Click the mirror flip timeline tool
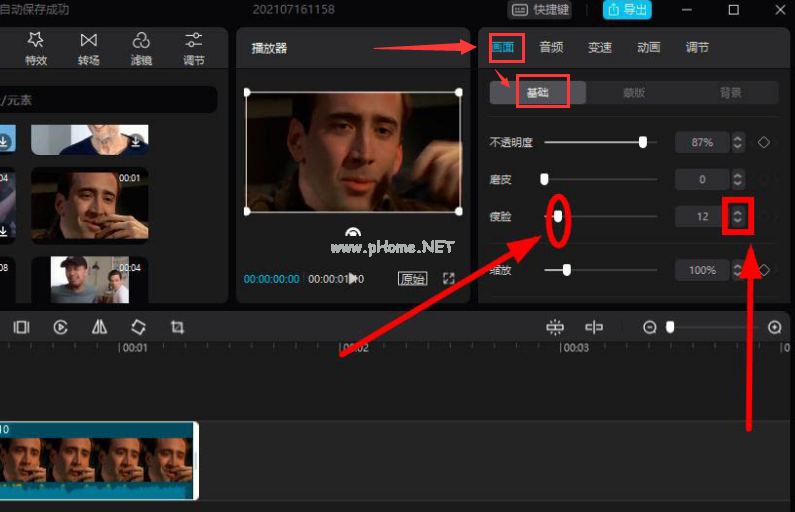Image resolution: width=795 pixels, height=512 pixels. click(99, 327)
